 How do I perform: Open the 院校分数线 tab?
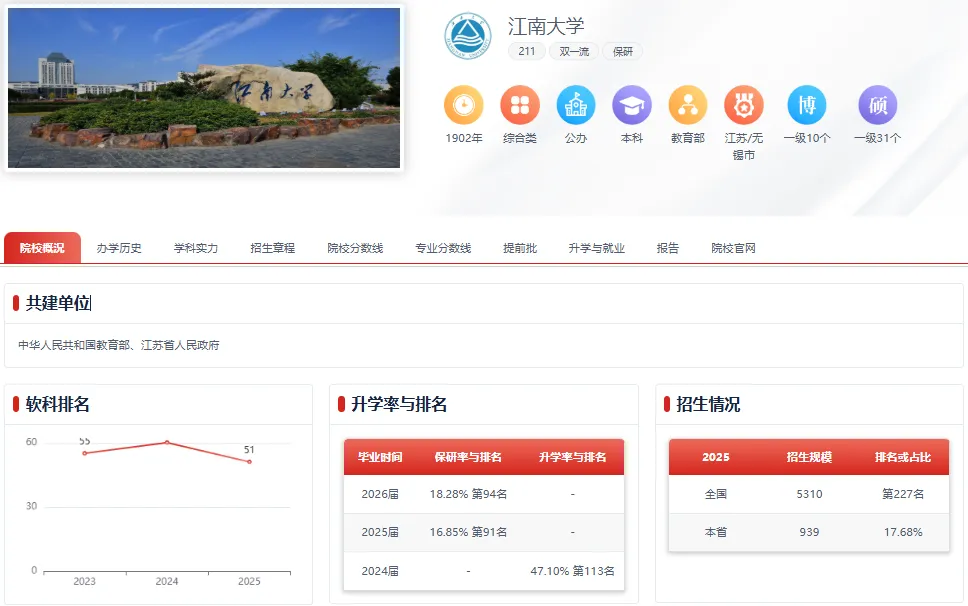point(355,248)
